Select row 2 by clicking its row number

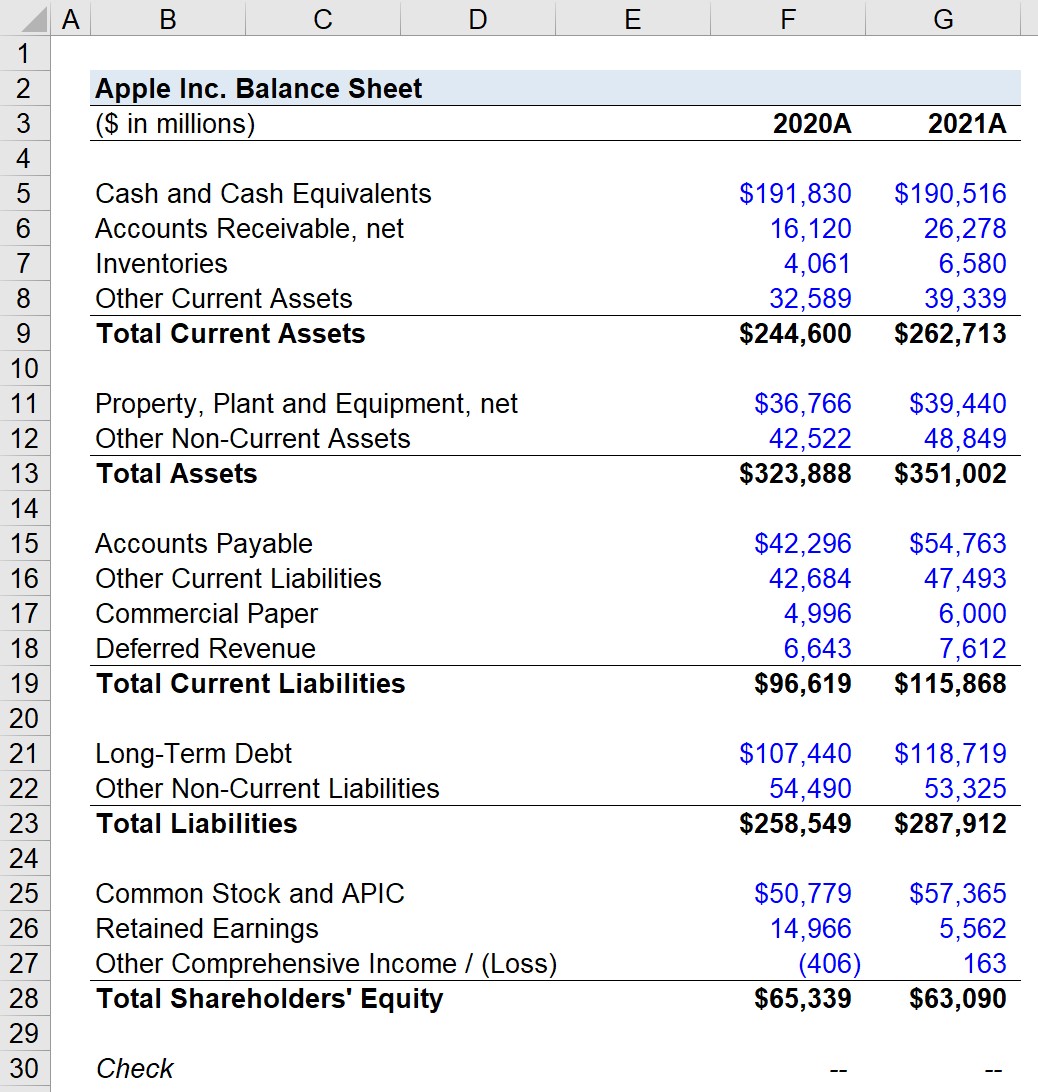coord(25,88)
